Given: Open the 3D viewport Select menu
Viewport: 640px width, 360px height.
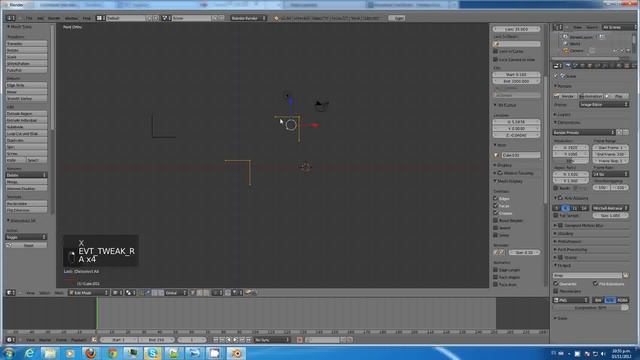Looking at the screenshot, I should [44, 293].
